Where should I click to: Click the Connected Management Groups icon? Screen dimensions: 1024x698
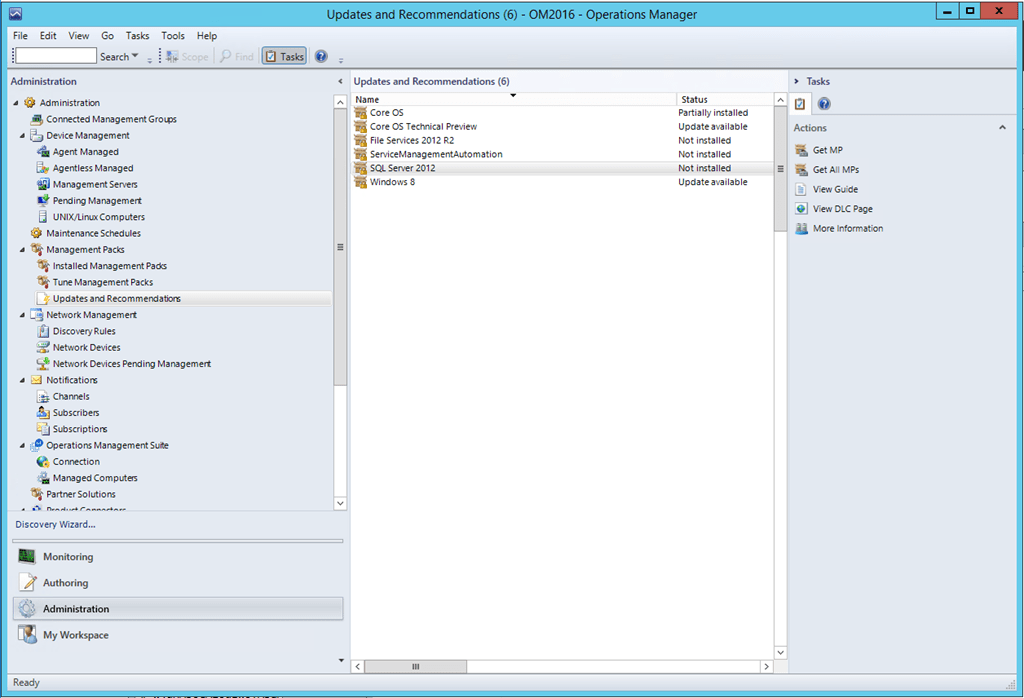point(37,119)
